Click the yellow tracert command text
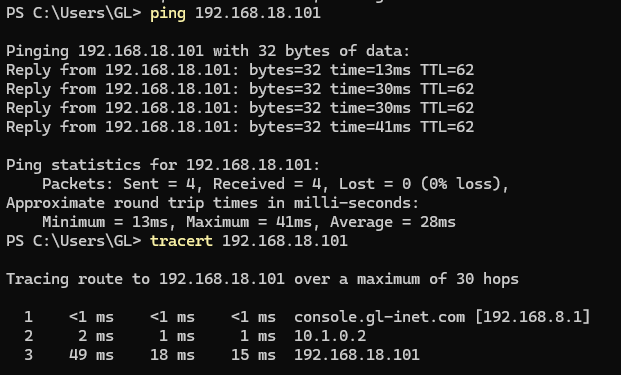Image resolution: width=621 pixels, height=375 pixels. click(181, 241)
